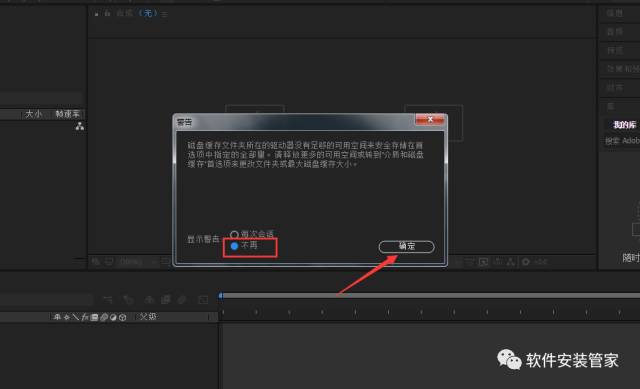Sort project items by 帧速率 column

(67, 114)
